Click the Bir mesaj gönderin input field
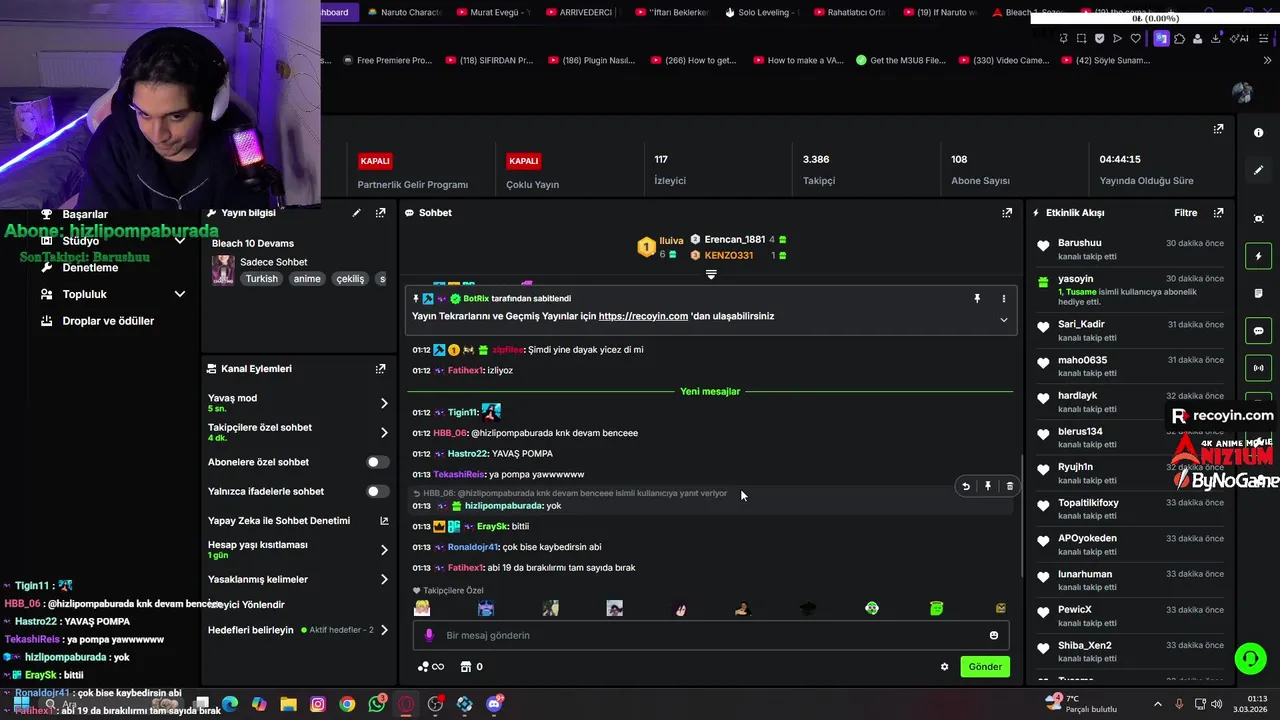1280x720 pixels. (711, 635)
